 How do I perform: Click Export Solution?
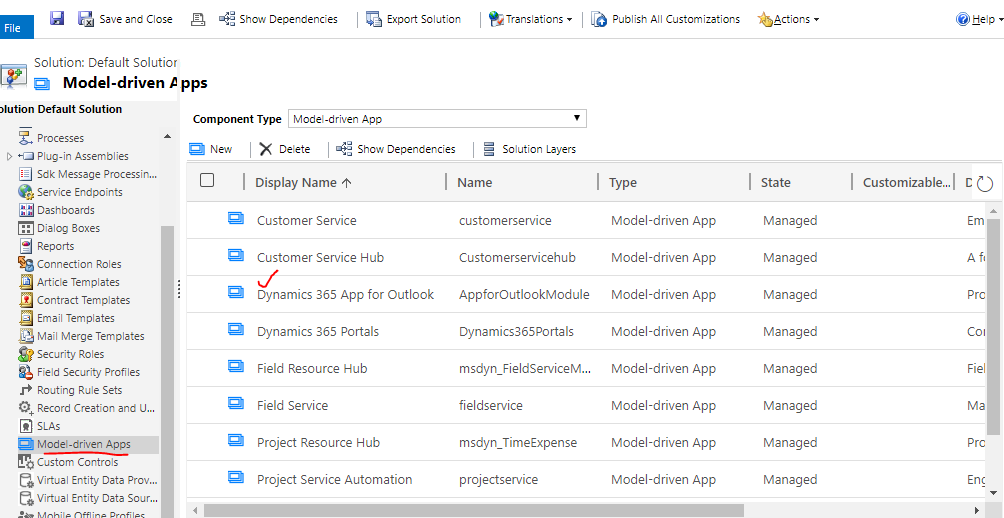414,19
